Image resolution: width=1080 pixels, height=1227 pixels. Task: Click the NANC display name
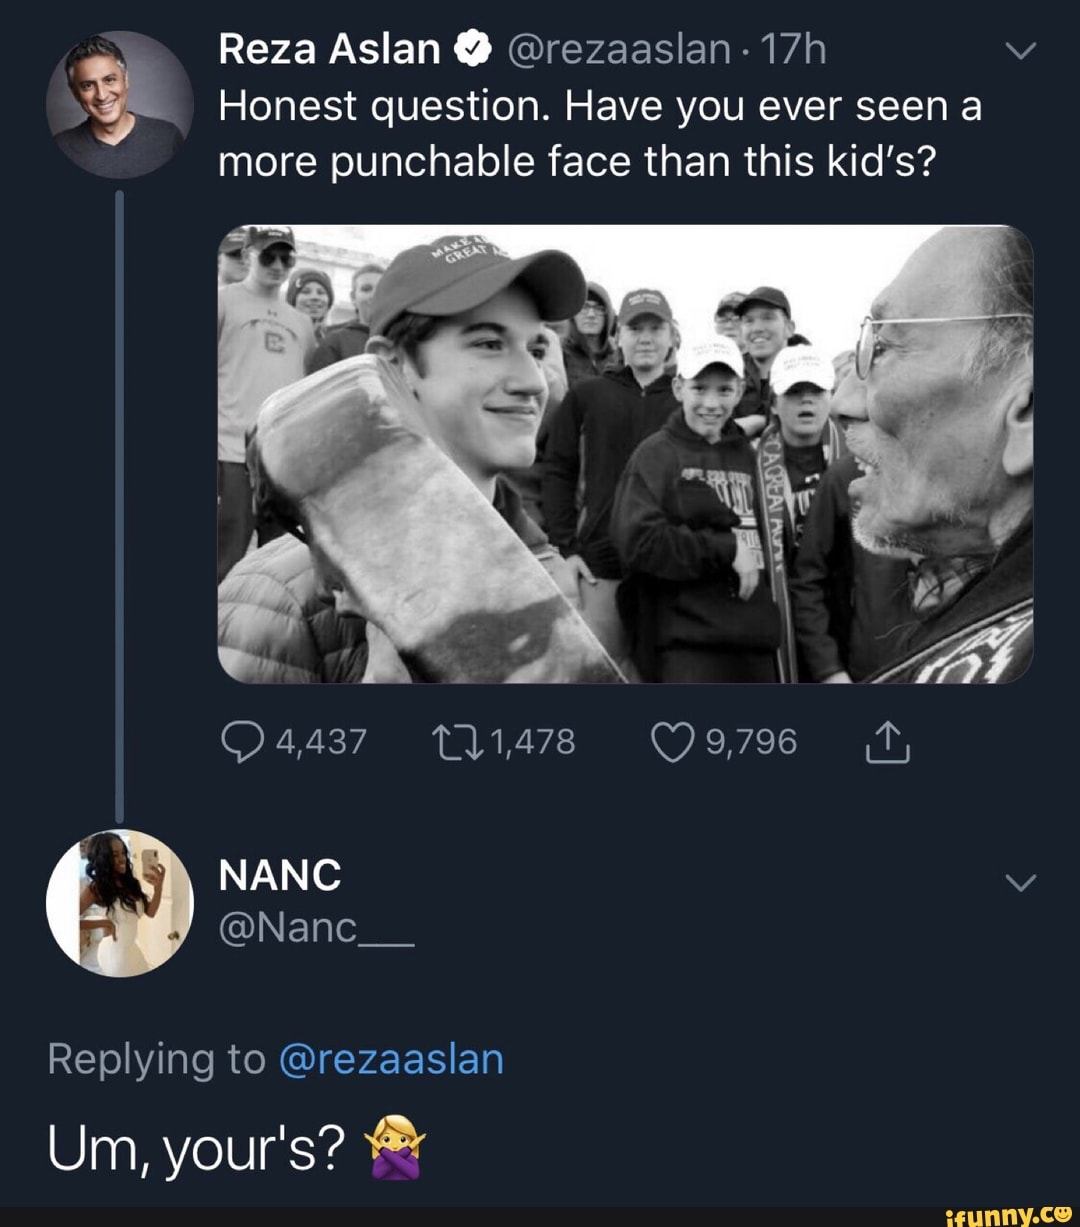tap(280, 876)
